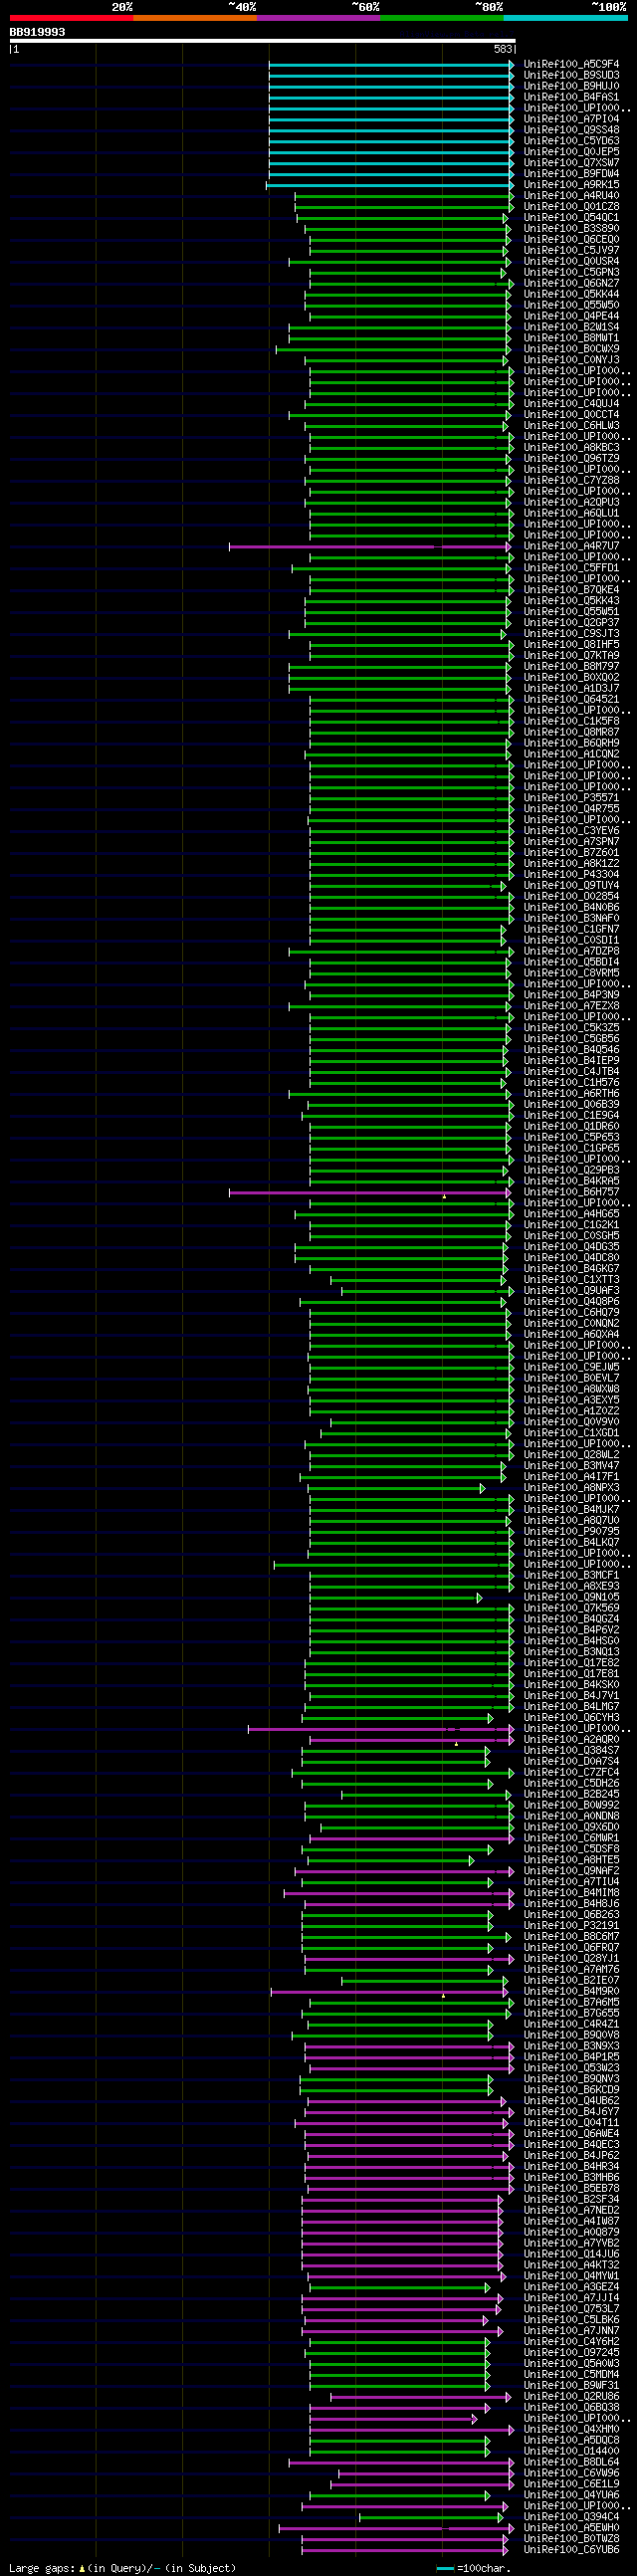Screen dimensions: 637x2576
Task: Click the label UniRef100_A3EXY5
Action: [x=571, y=1400]
